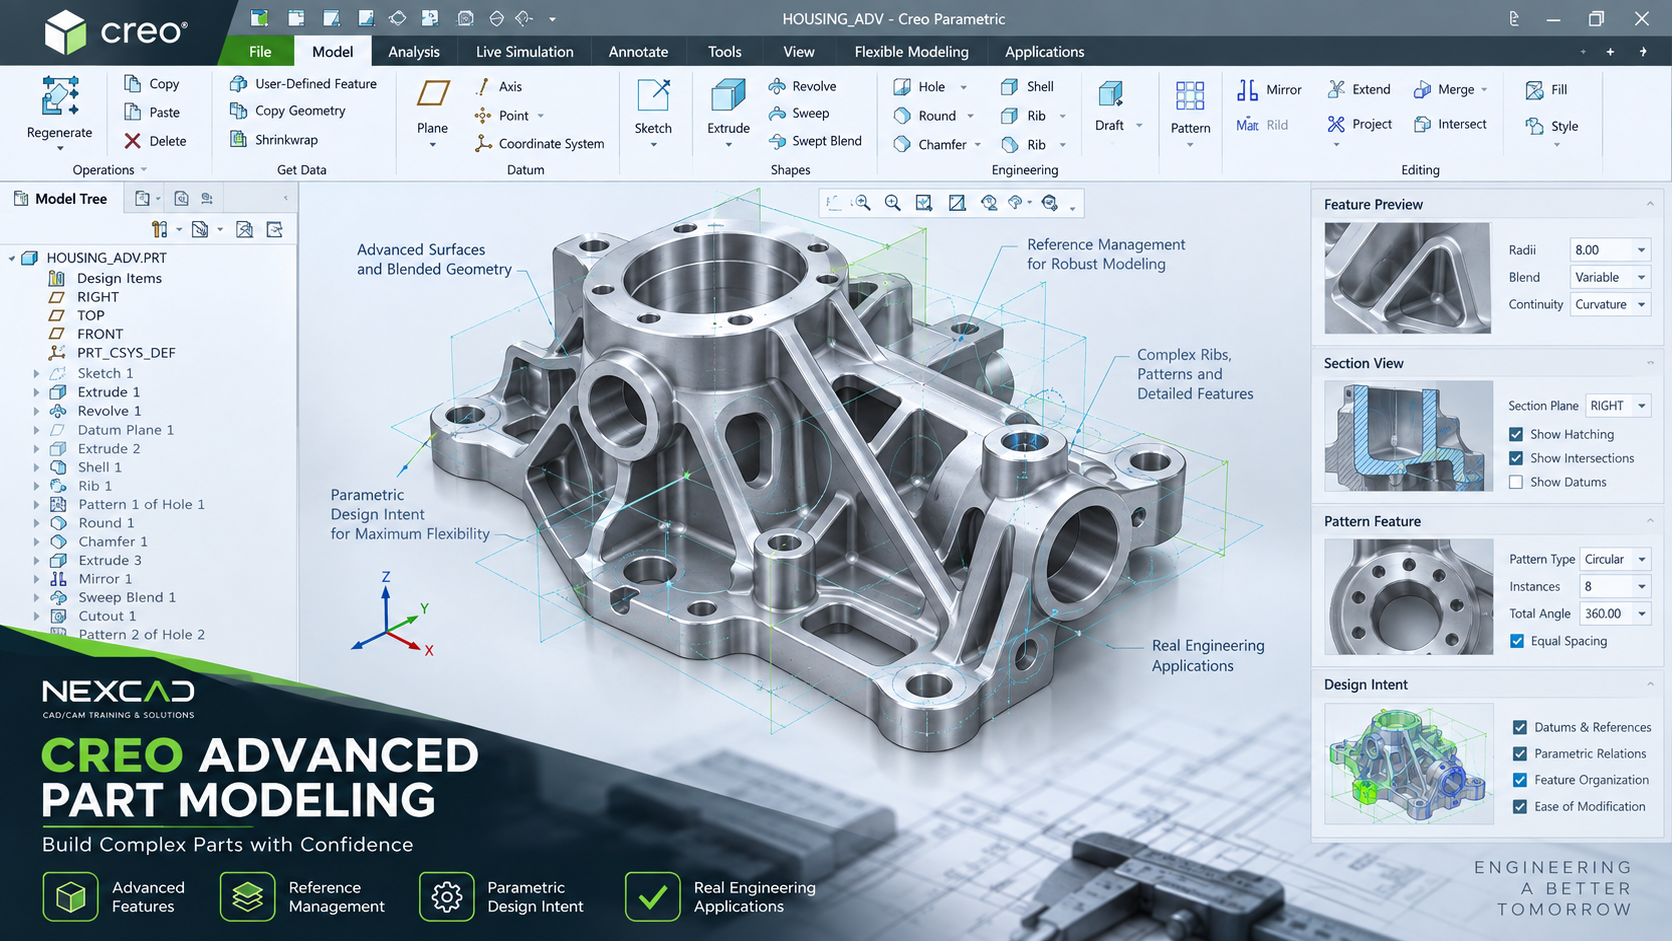
Task: Select Sweep Blend 1 in Model Tree
Action: (127, 597)
